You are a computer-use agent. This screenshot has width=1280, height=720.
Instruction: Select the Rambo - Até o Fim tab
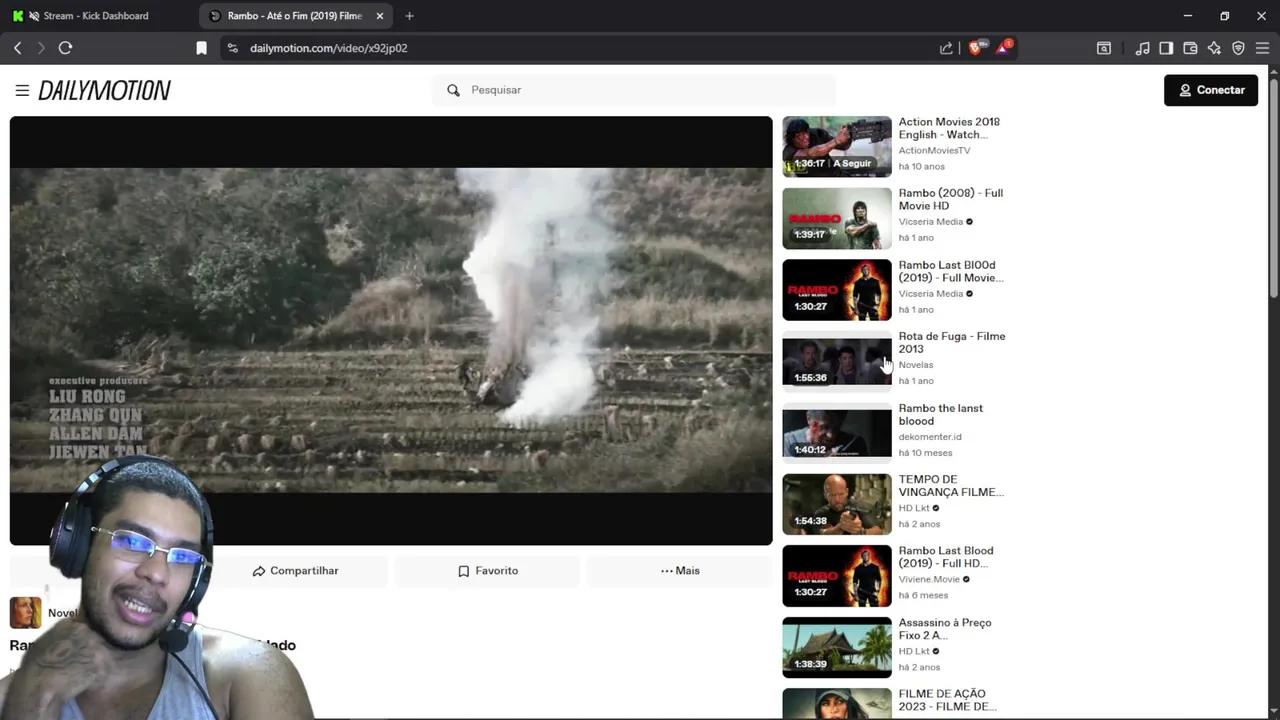295,16
